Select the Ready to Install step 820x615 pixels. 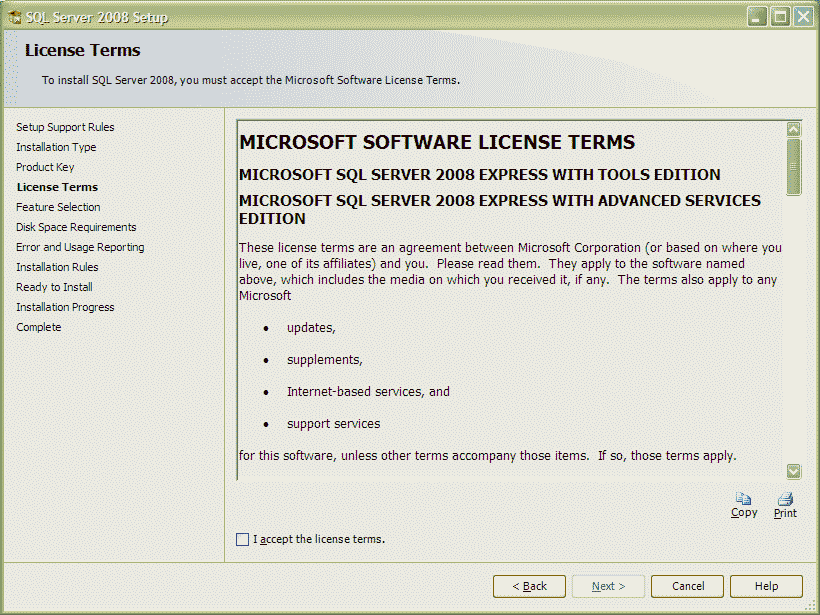coord(54,287)
